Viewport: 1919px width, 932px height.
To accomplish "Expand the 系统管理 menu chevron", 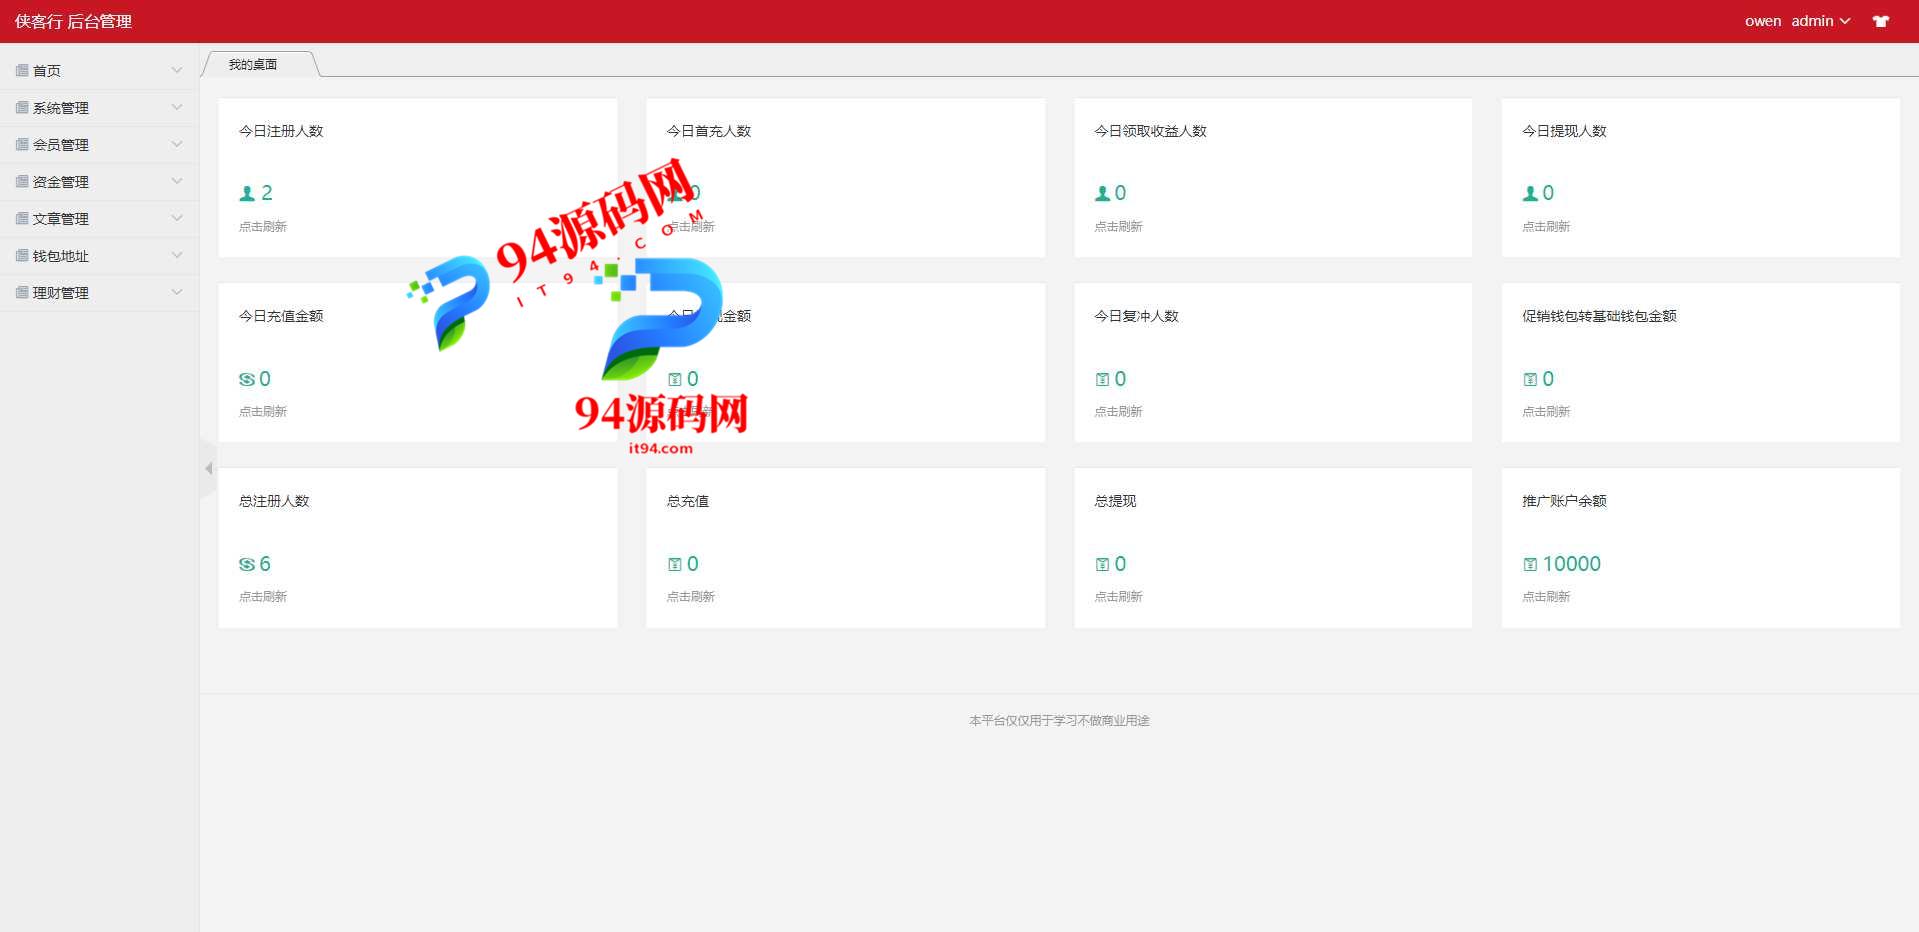I will coord(177,107).
